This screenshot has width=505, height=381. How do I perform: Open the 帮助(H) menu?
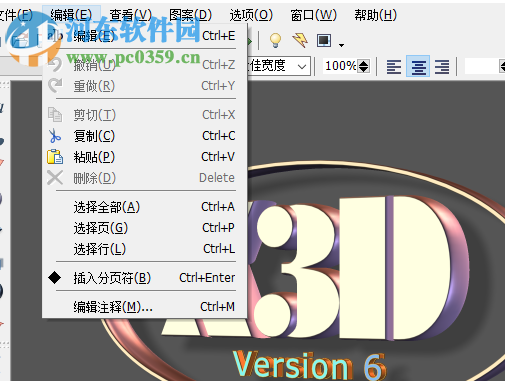375,15
